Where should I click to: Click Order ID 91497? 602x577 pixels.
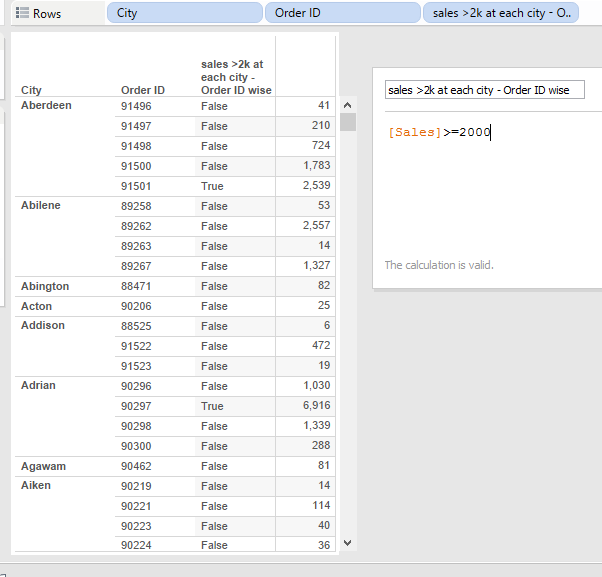136,126
